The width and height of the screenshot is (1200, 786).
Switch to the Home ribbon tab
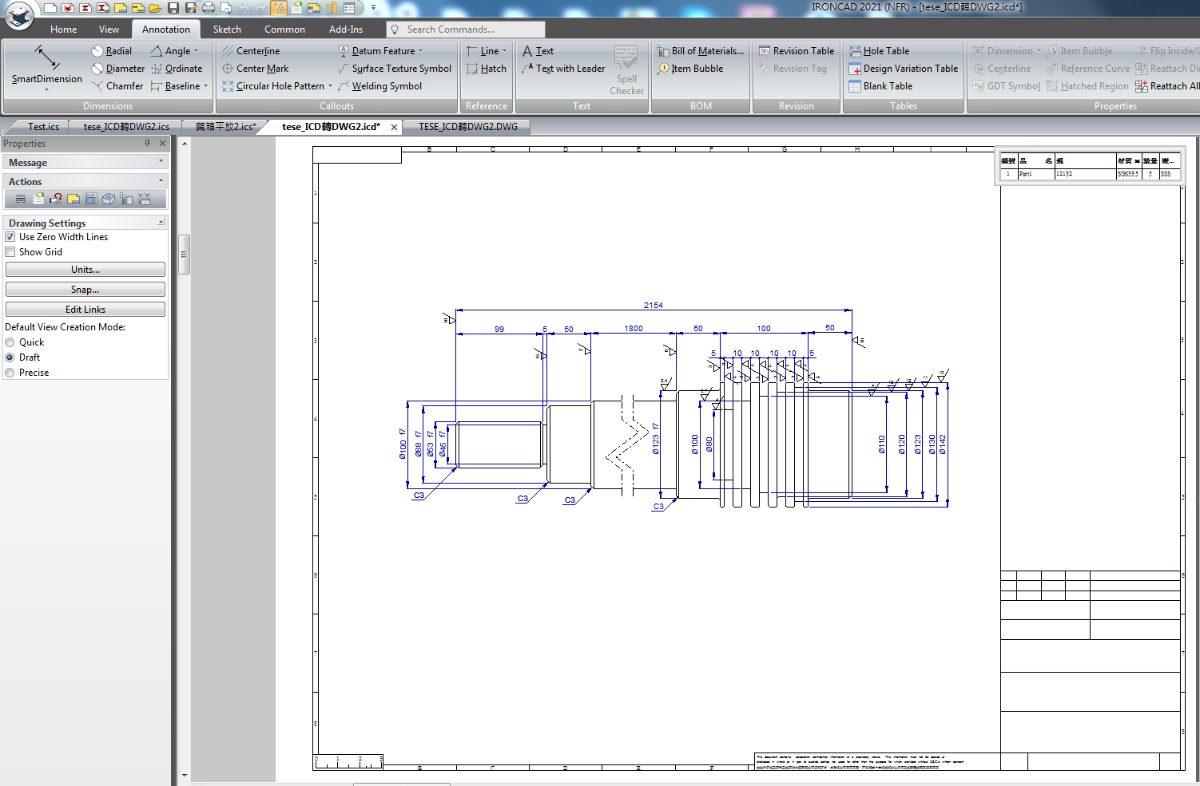click(63, 29)
